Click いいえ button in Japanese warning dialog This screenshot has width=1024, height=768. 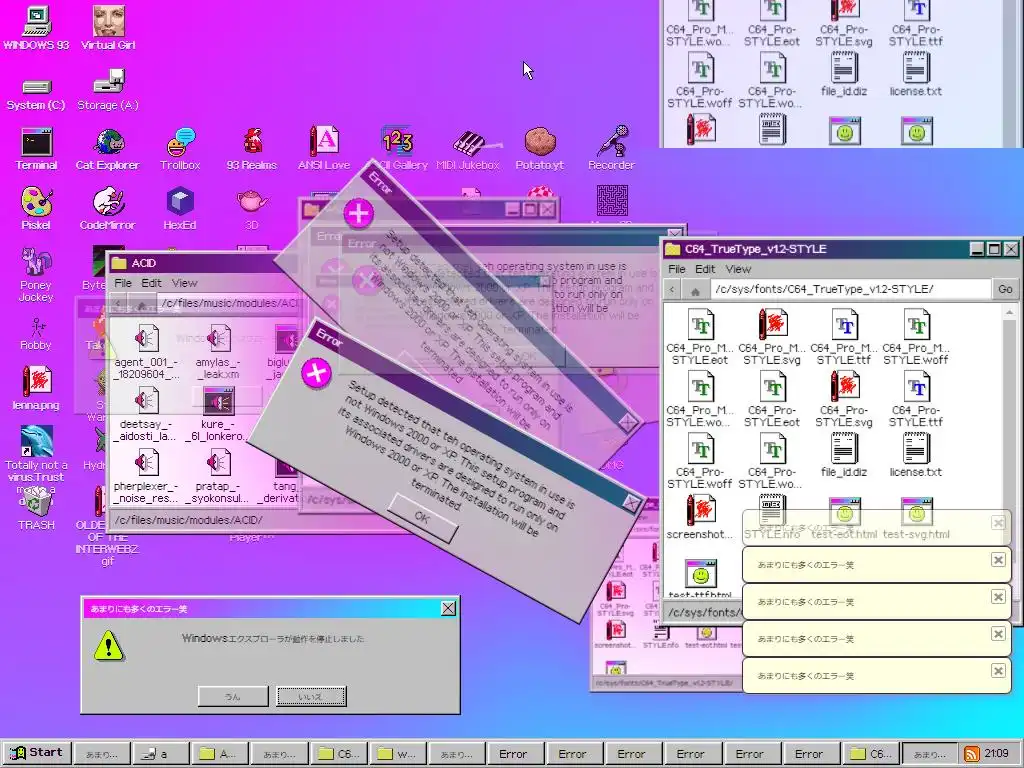point(311,696)
